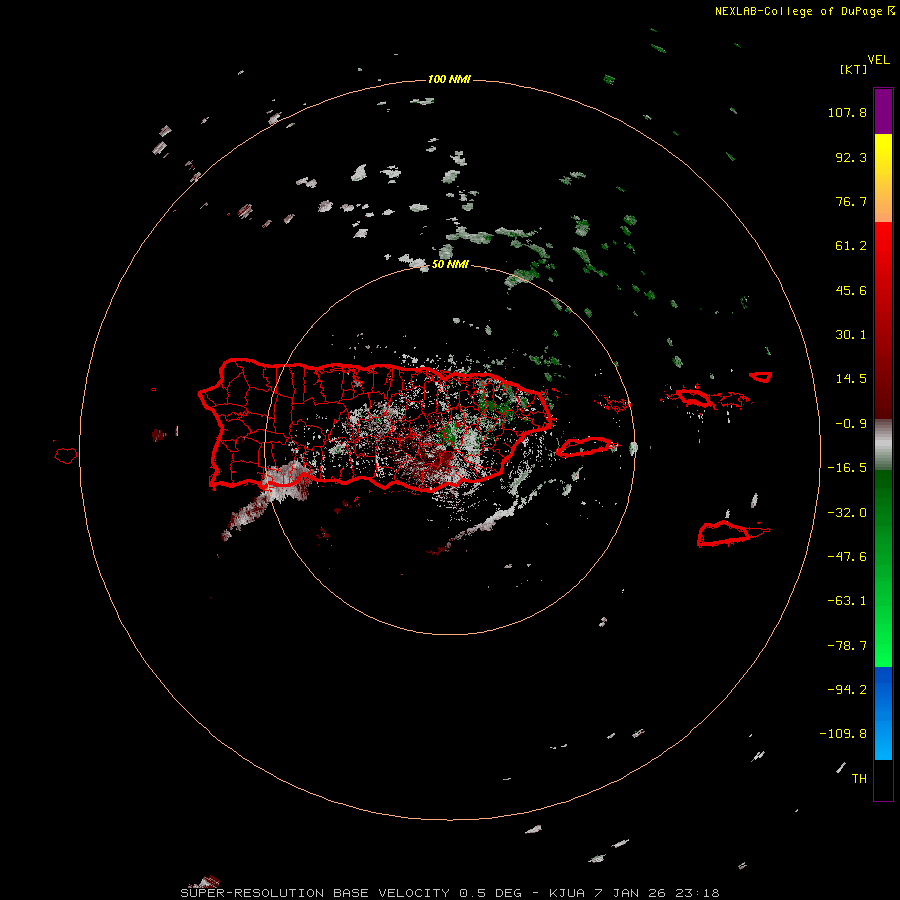900x900 pixels.
Task: Click the NEXLAB-College of DuPage label
Action: (x=805, y=11)
